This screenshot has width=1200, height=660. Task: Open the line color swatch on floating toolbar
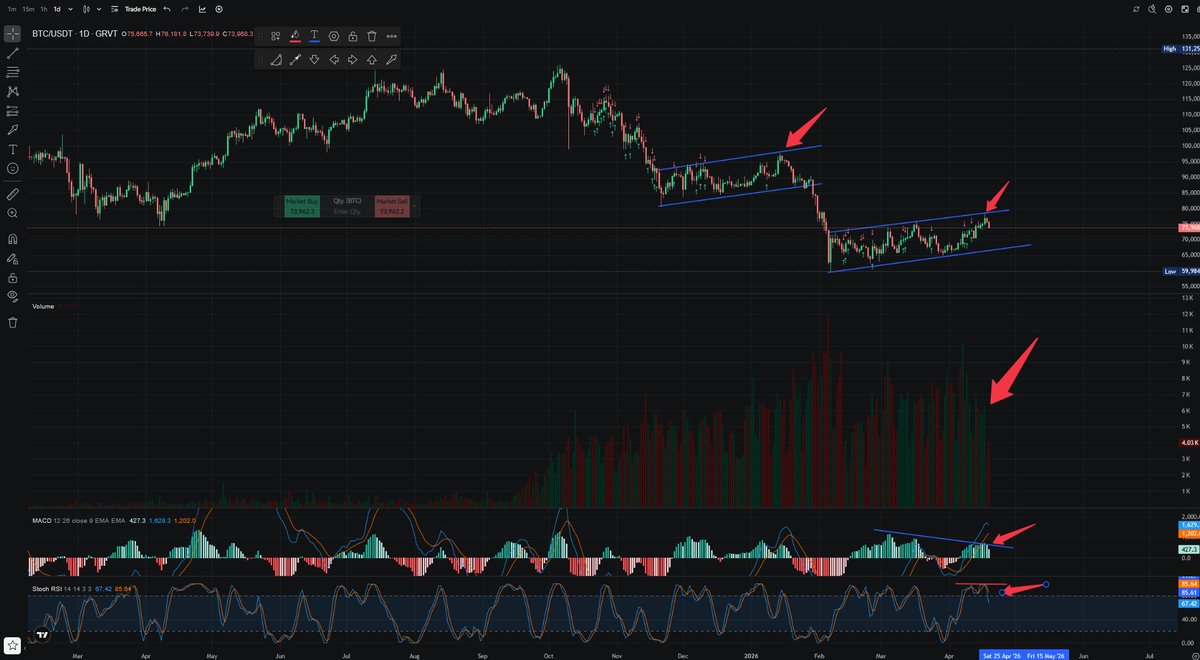(294, 38)
